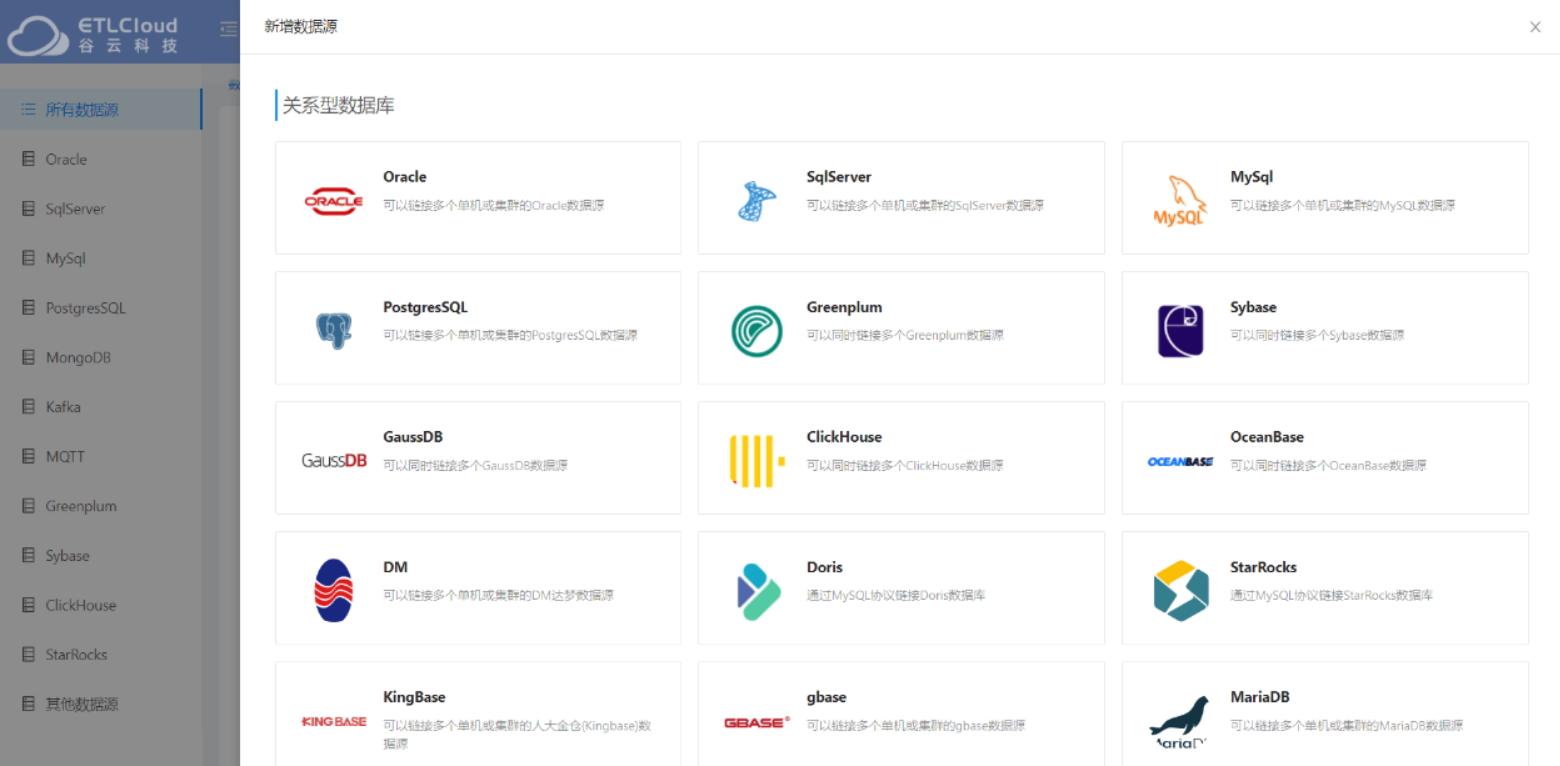Click the icon beside sidebar Oracle

[28, 159]
